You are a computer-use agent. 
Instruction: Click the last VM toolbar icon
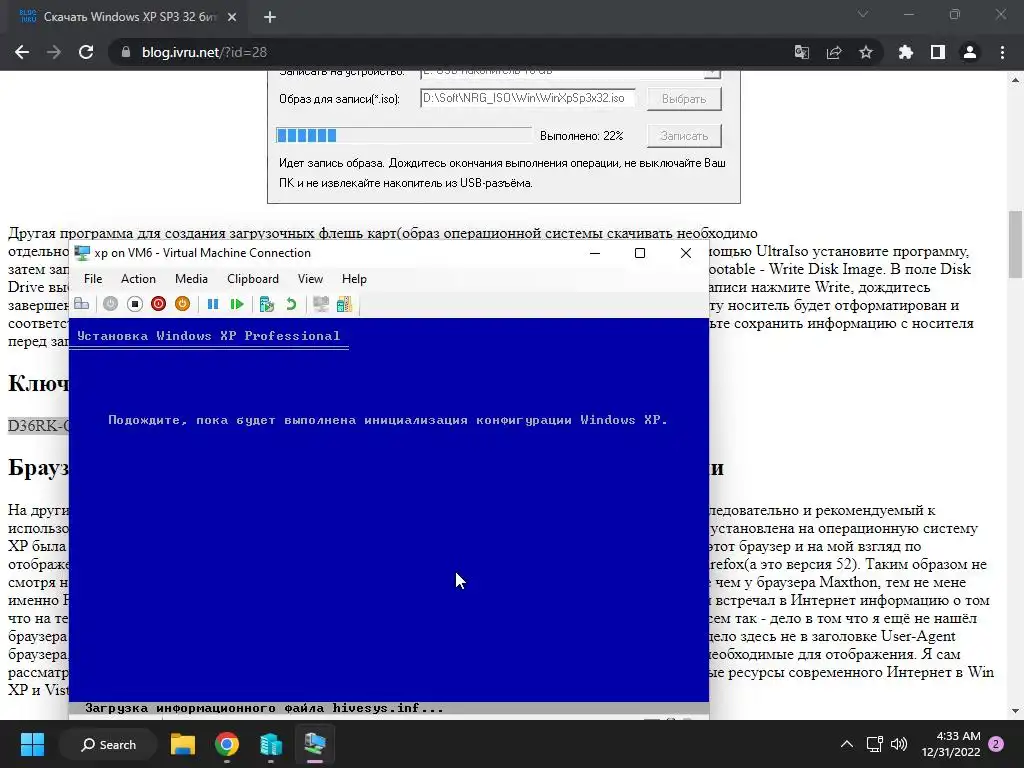tap(344, 304)
